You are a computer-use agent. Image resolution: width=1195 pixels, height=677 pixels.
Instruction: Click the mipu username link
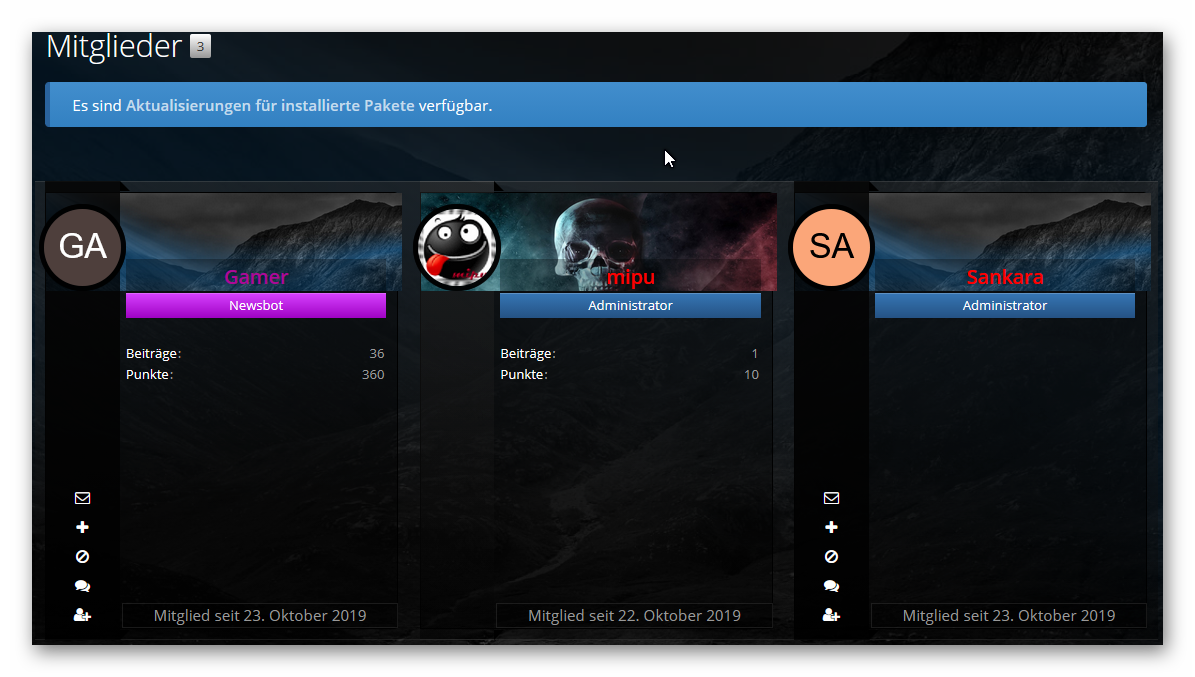630,277
